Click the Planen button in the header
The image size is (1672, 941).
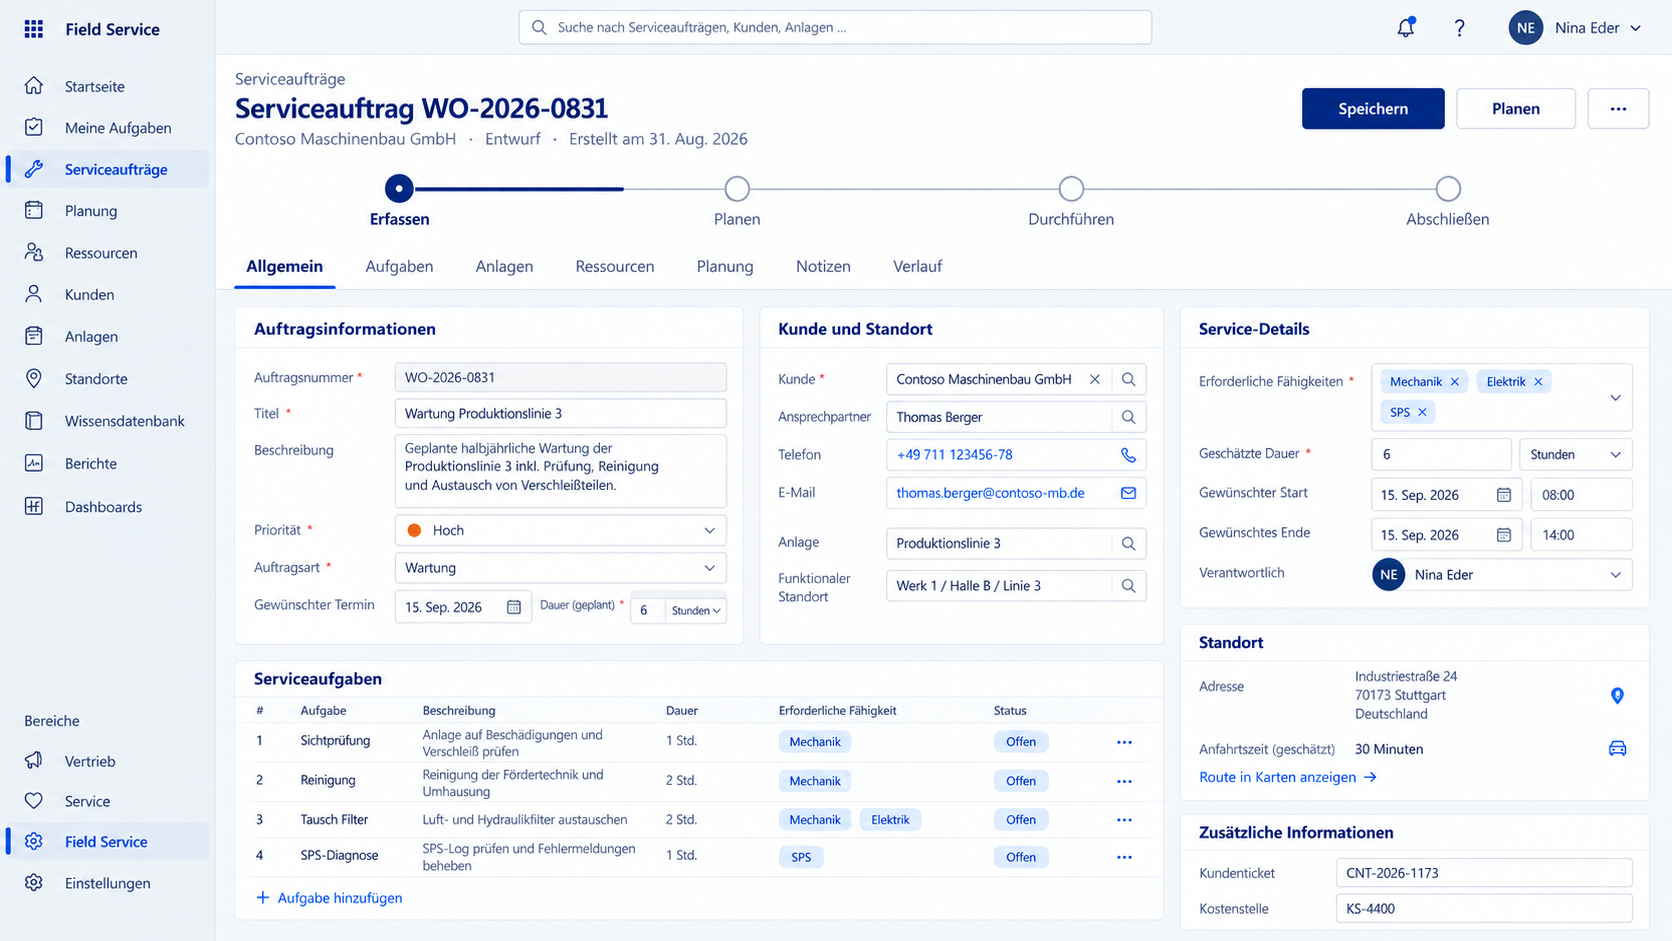1516,109
